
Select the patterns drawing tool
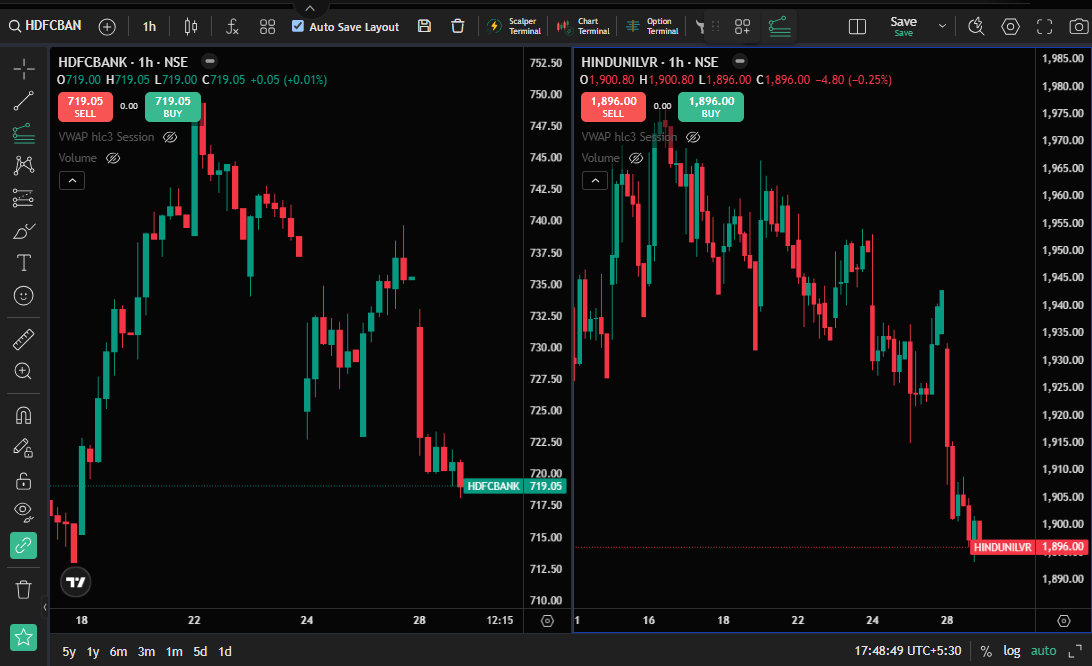[24, 165]
